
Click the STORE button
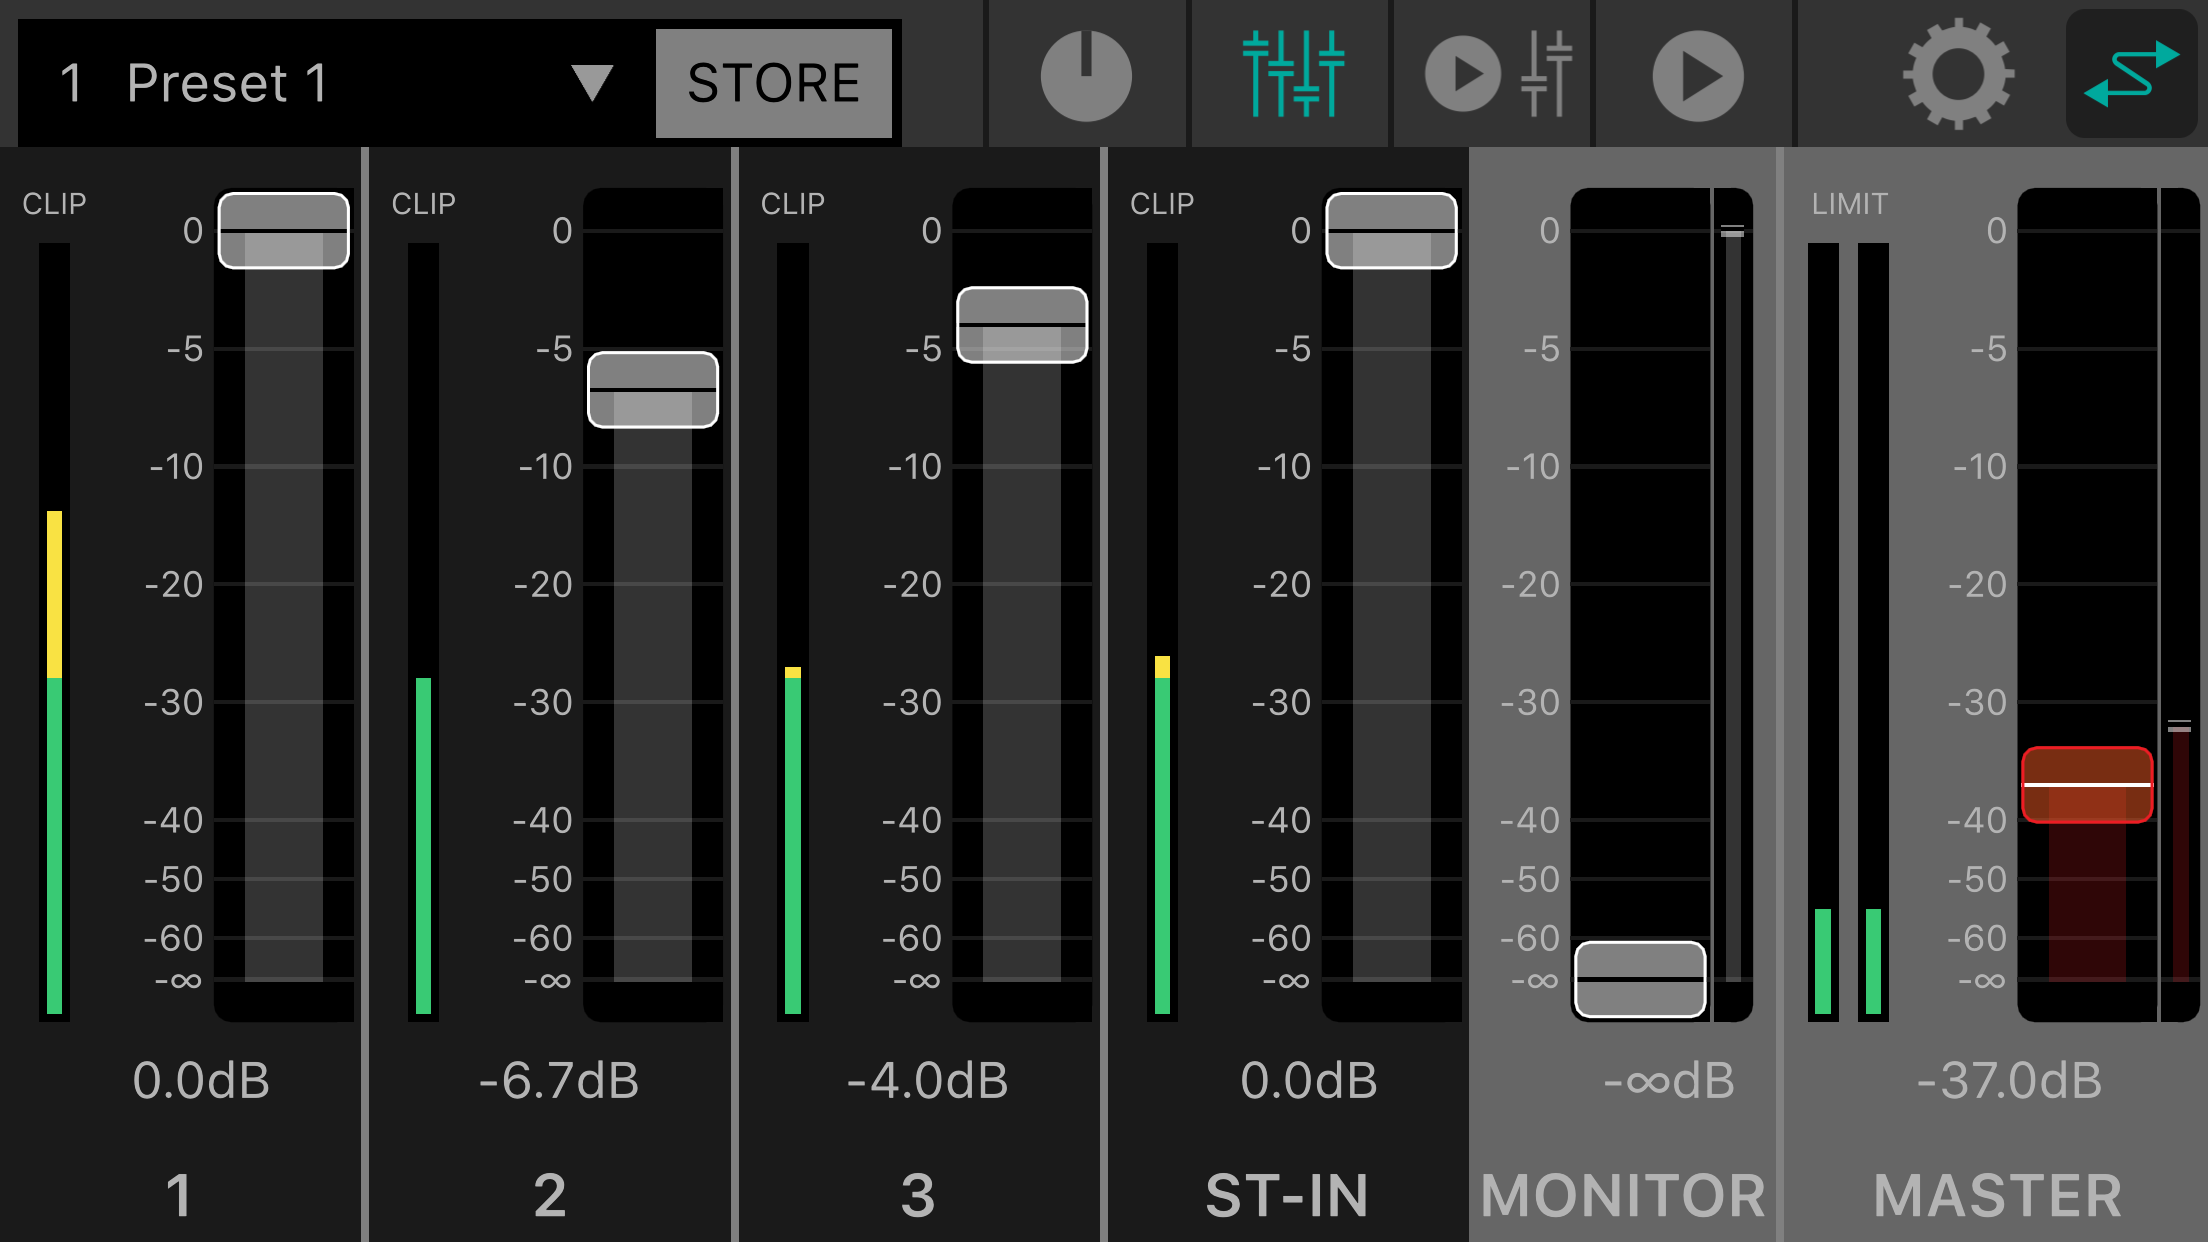(x=773, y=82)
